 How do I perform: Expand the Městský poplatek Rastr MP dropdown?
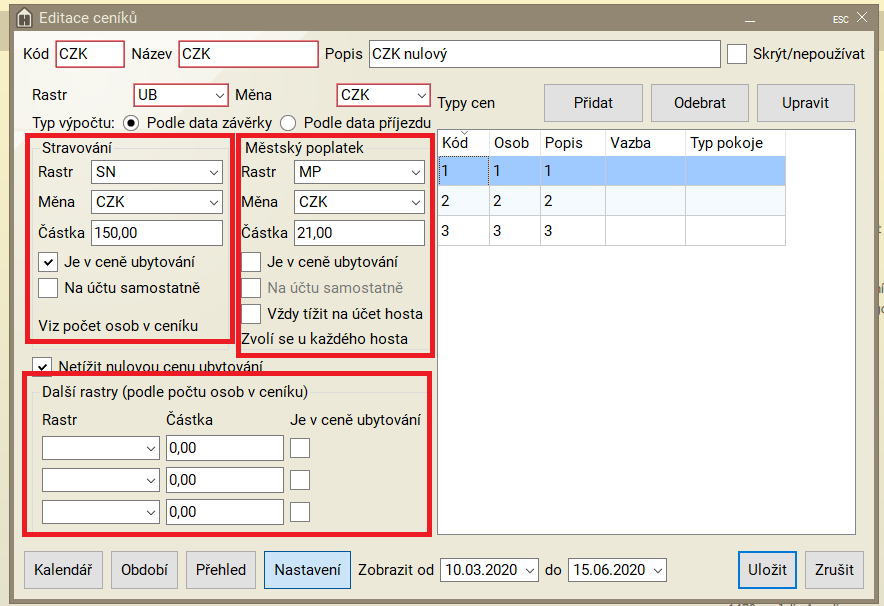tap(360, 172)
